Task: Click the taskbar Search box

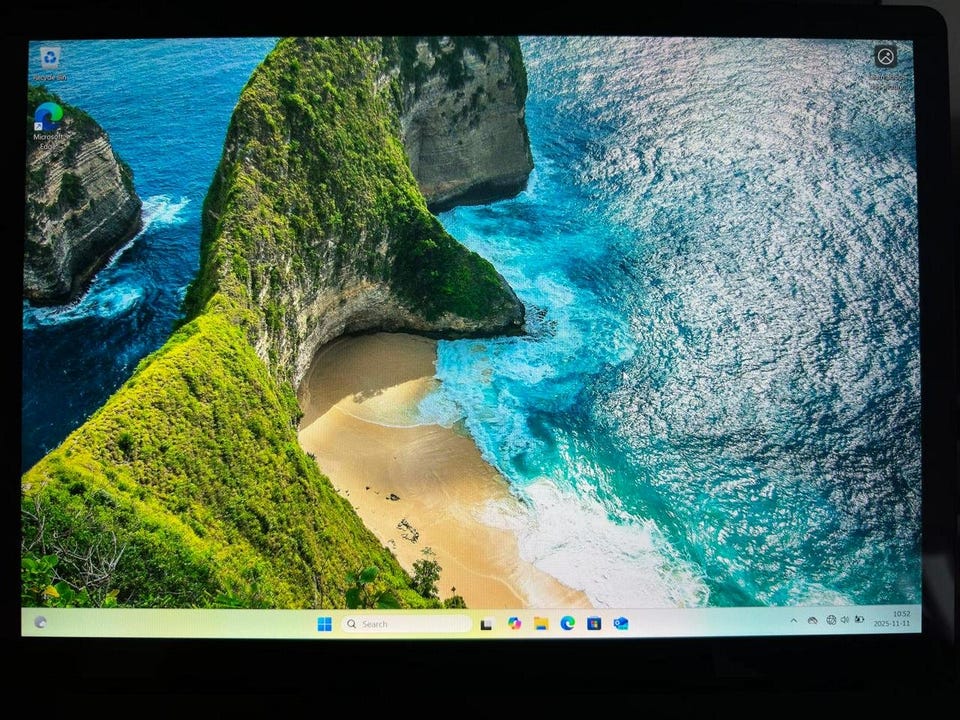Action: point(407,624)
